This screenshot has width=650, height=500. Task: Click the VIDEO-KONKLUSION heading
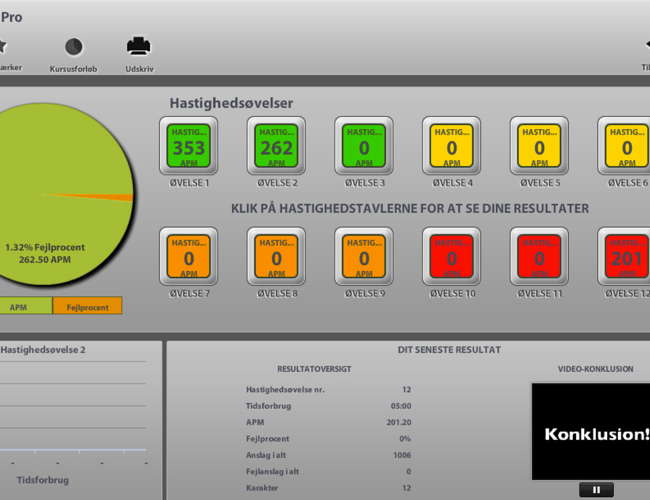tap(595, 369)
